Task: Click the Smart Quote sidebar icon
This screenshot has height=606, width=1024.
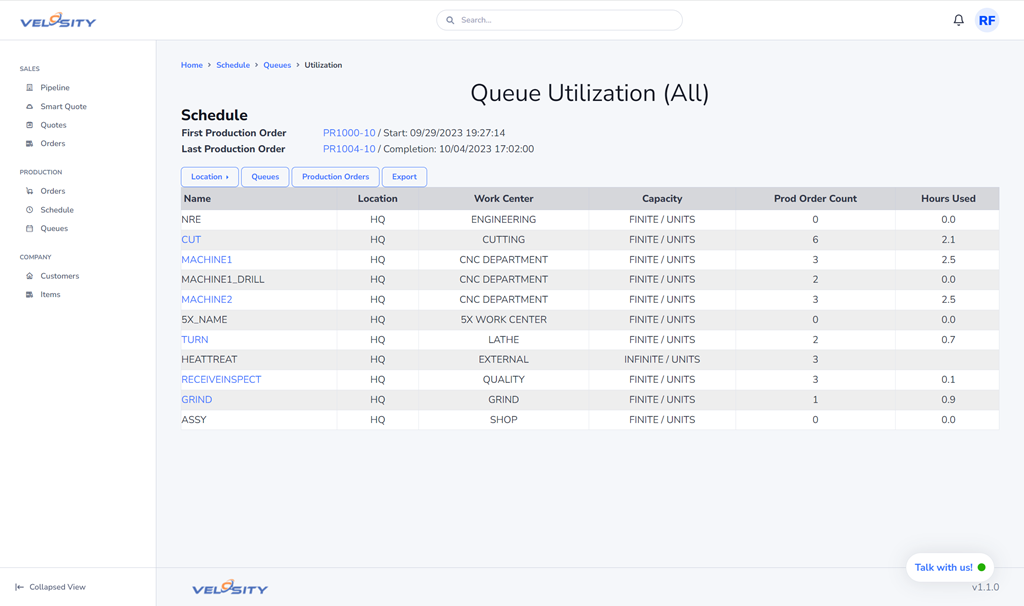Action: coord(30,107)
